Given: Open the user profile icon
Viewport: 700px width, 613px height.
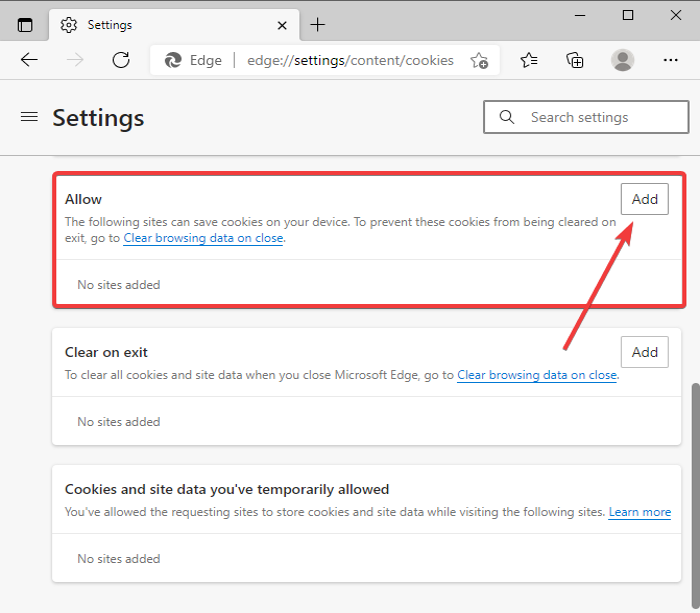Looking at the screenshot, I should click(x=623, y=60).
